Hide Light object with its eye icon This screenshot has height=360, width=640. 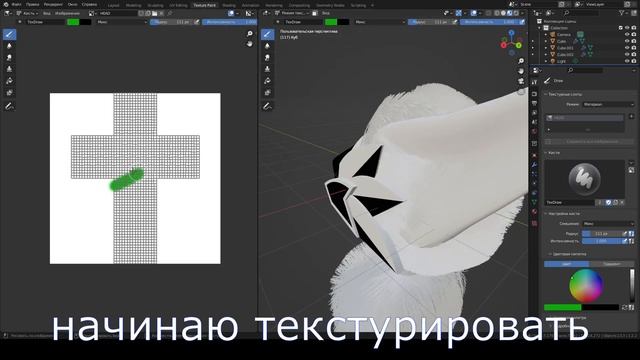coord(627,61)
